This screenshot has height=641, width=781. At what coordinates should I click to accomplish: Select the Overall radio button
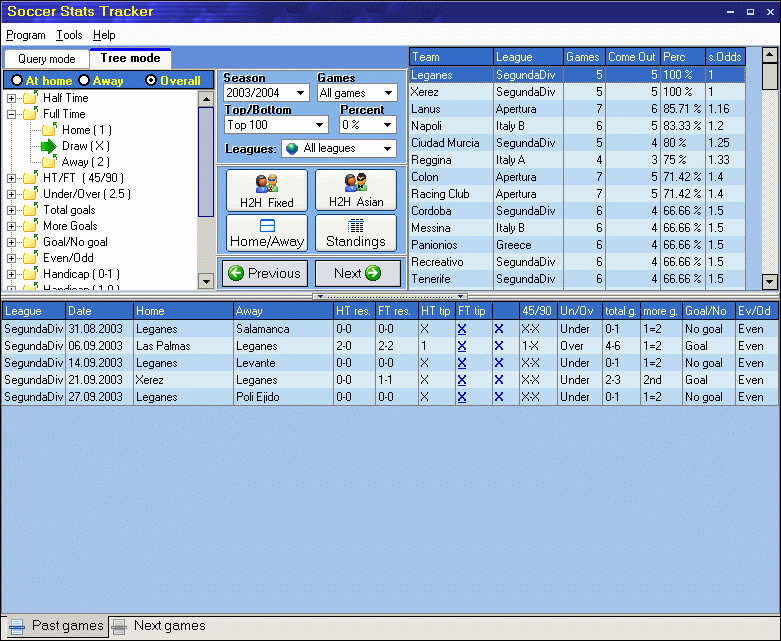coord(151,80)
